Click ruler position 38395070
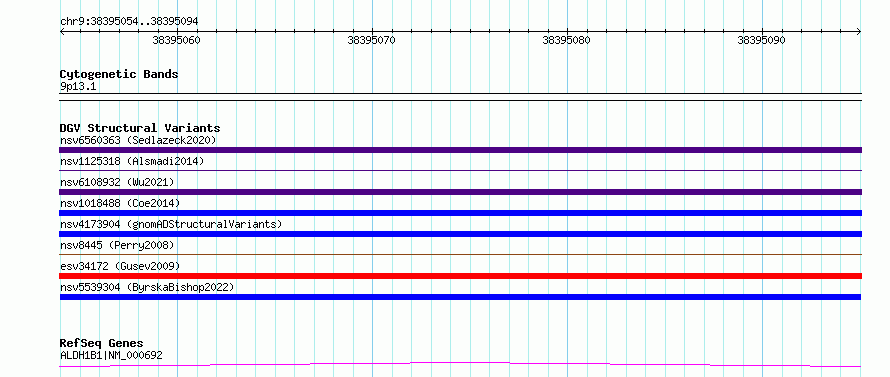Screen dimensions: 890x377 tap(372, 40)
